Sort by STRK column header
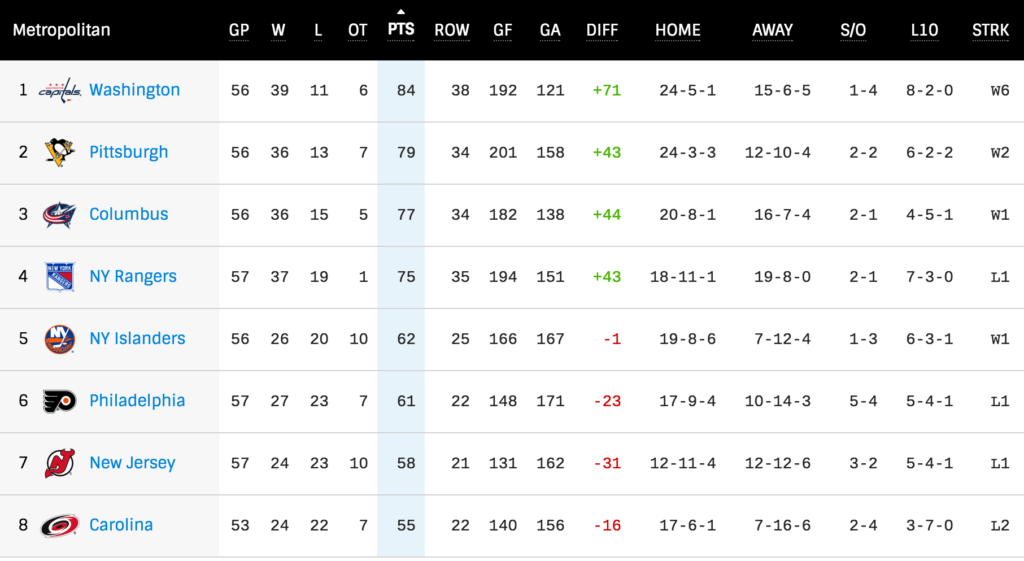 click(990, 30)
